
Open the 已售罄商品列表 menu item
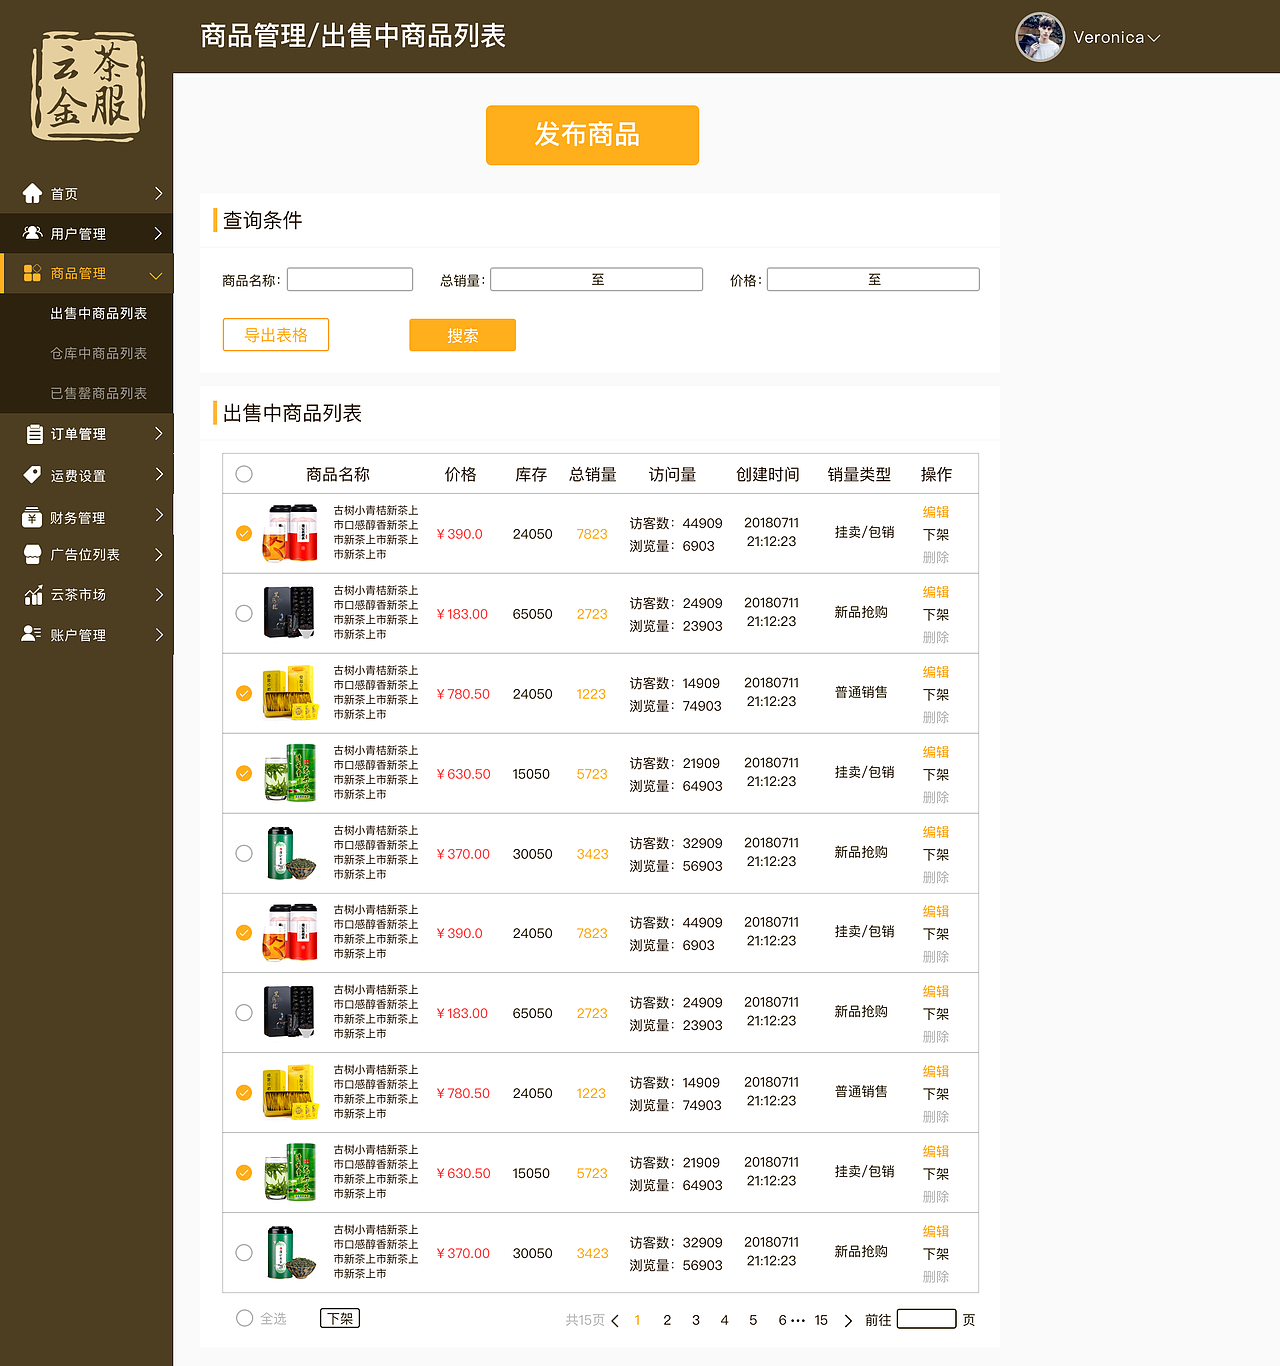click(97, 392)
